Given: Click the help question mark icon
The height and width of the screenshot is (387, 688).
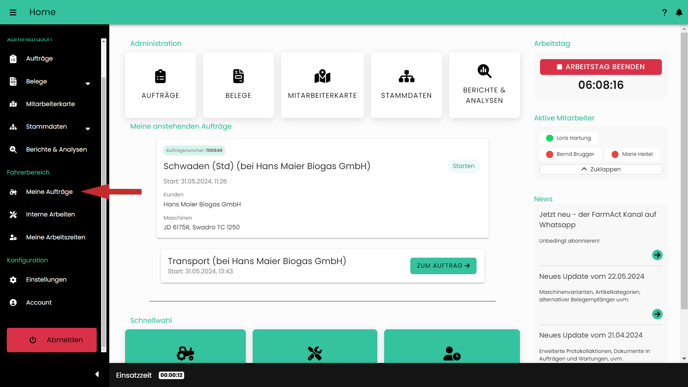Looking at the screenshot, I should click(x=664, y=12).
